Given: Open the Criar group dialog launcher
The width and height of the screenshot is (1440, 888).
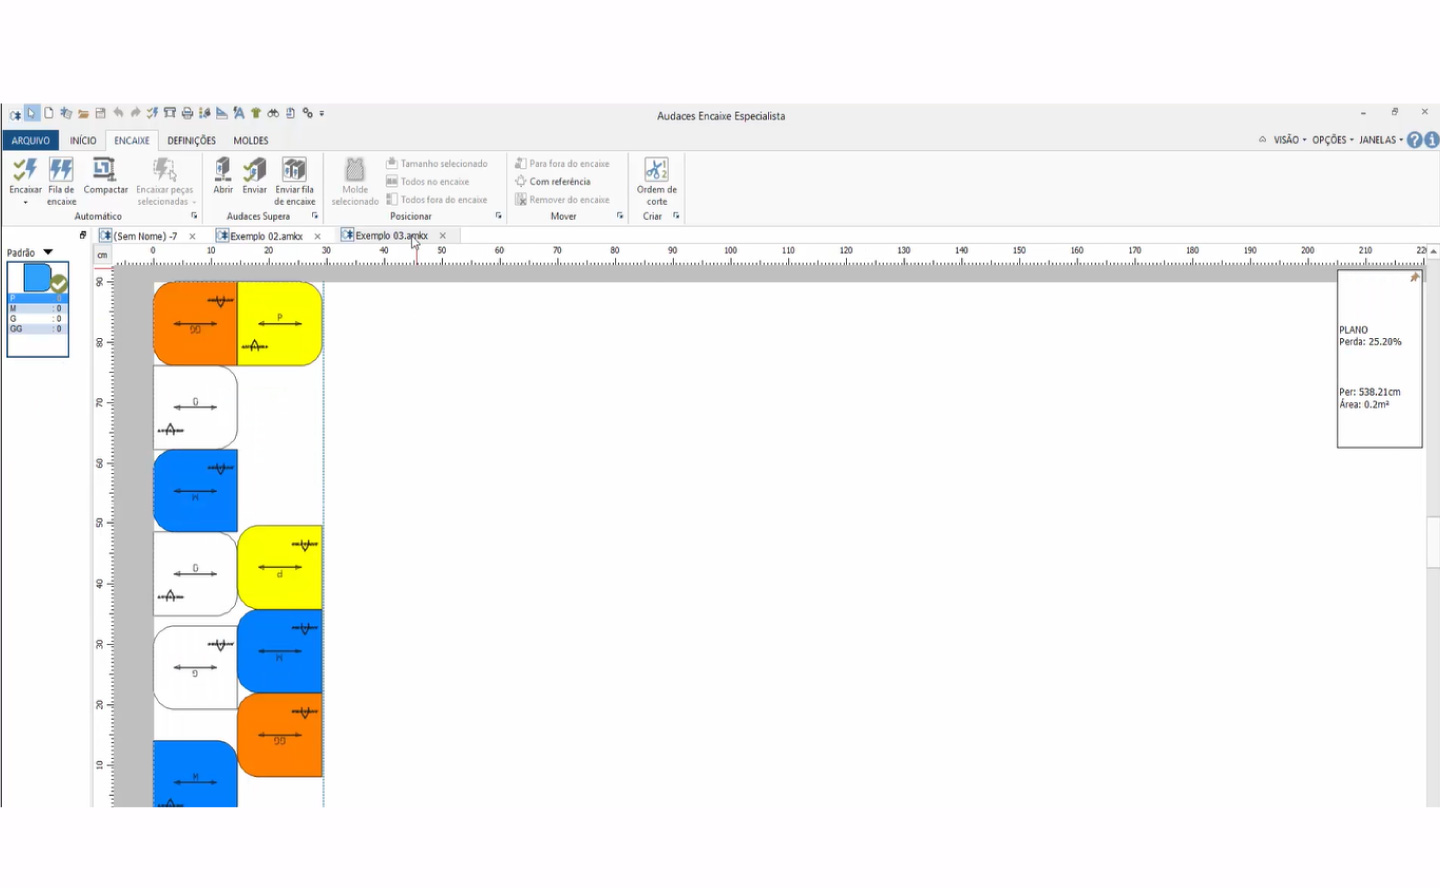Looking at the screenshot, I should [677, 216].
